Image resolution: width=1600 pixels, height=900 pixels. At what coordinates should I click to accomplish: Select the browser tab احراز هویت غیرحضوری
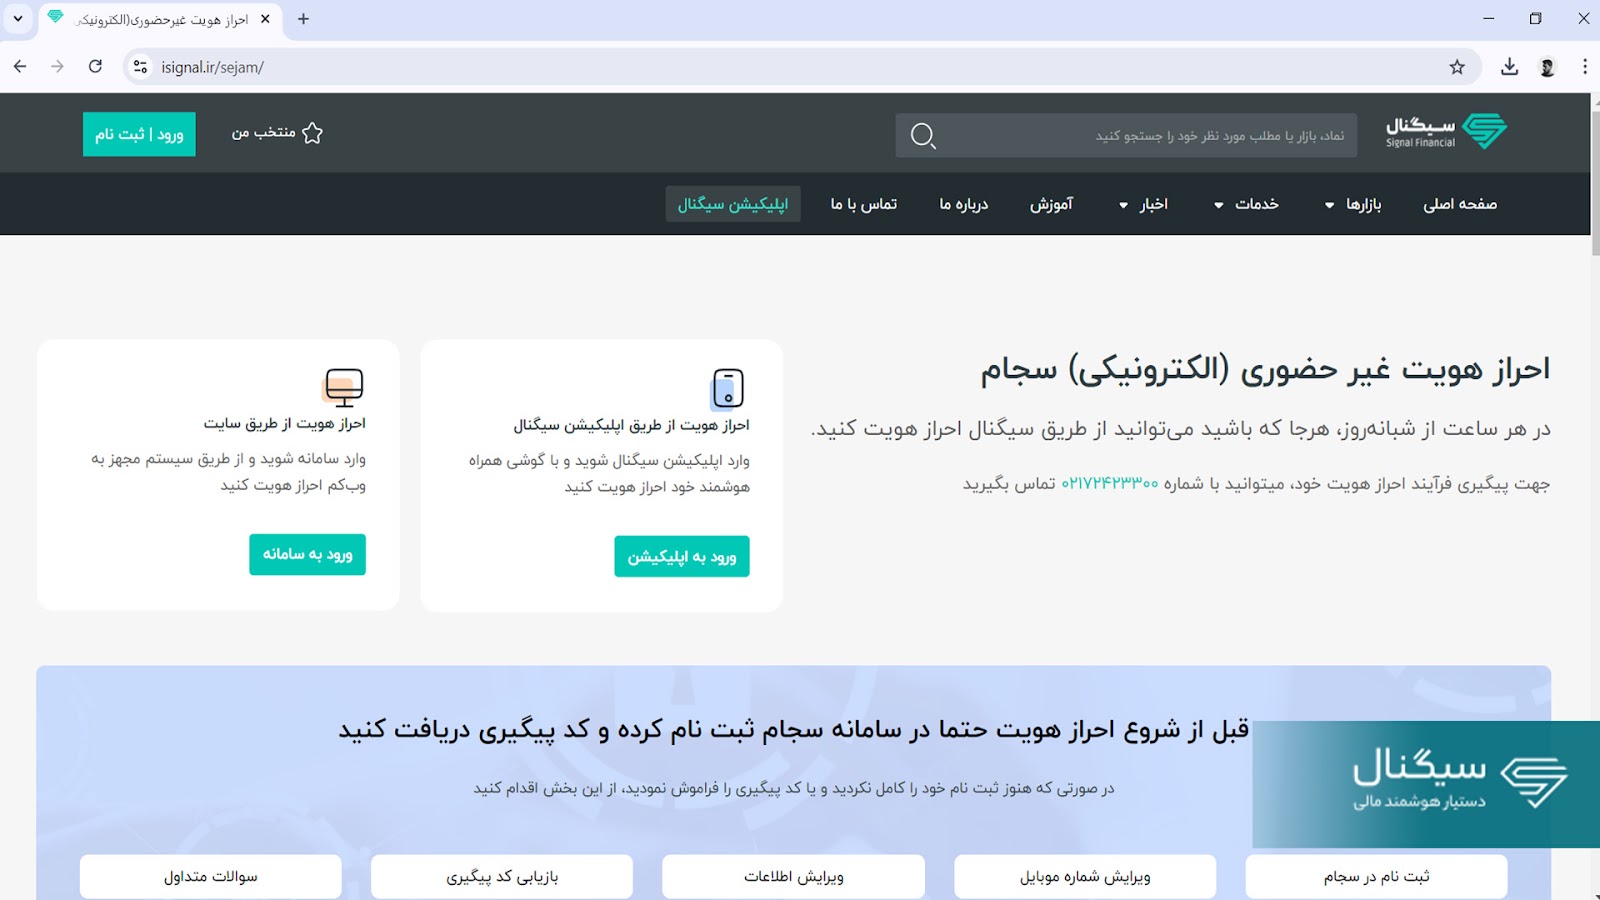point(160,19)
